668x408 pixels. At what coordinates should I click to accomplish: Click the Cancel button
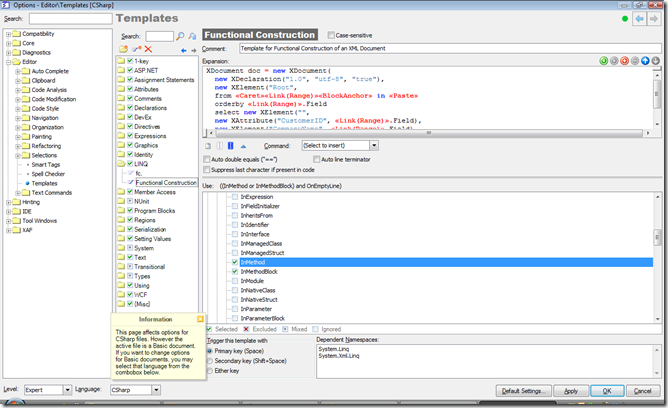coord(642,391)
